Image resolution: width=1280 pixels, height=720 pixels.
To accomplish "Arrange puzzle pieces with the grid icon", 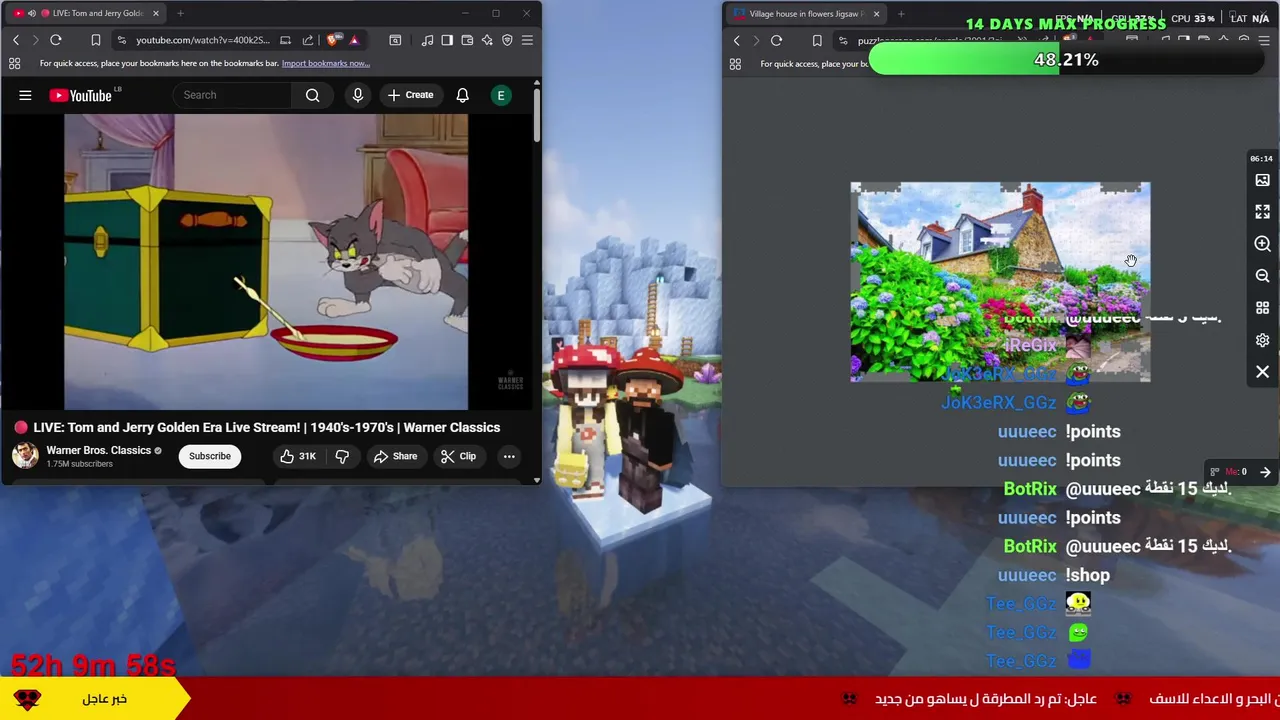I will [1262, 308].
